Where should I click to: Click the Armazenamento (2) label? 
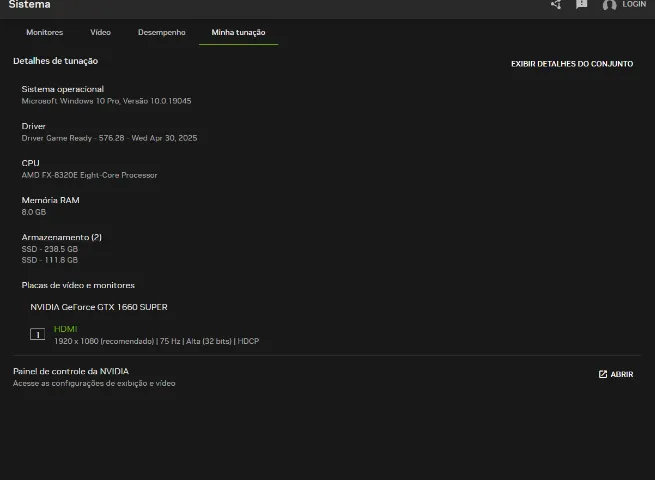(62, 237)
